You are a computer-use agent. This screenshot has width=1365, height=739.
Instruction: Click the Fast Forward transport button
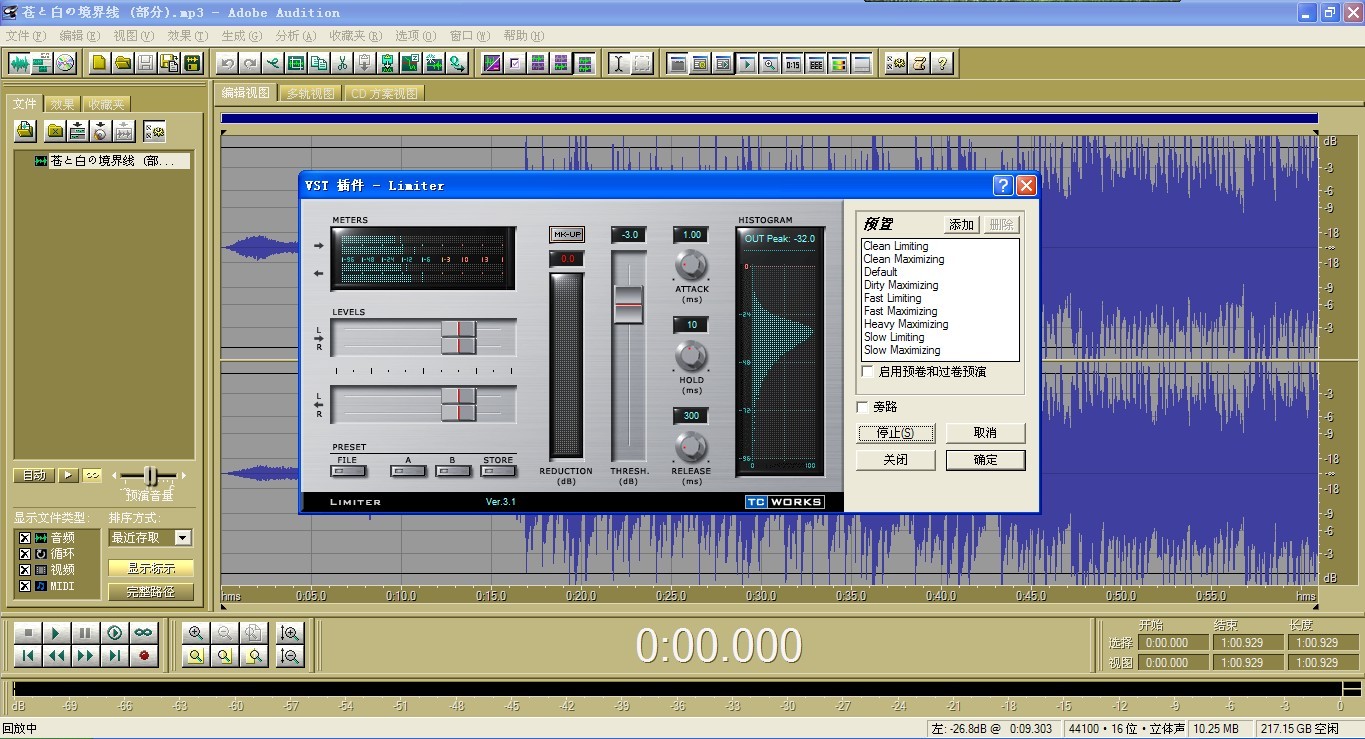[x=86, y=656]
